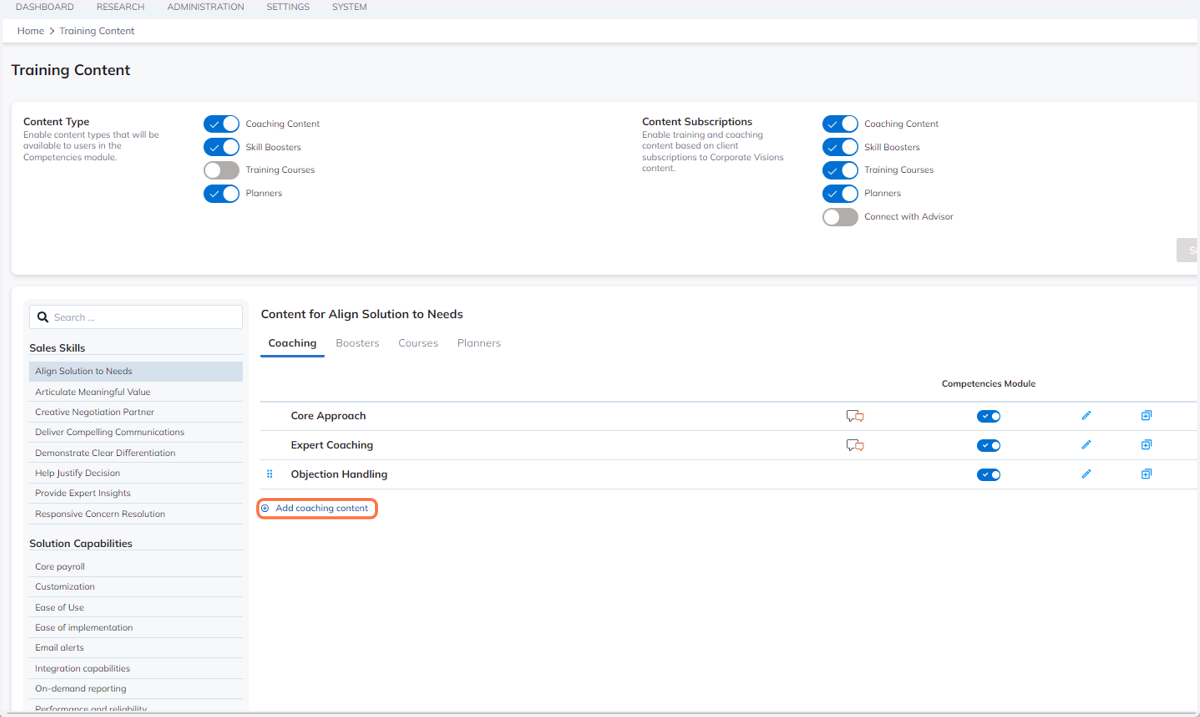Toggle Coaching Content under Content Subscriptions
Image resolution: width=1200 pixels, height=717 pixels.
[840, 124]
